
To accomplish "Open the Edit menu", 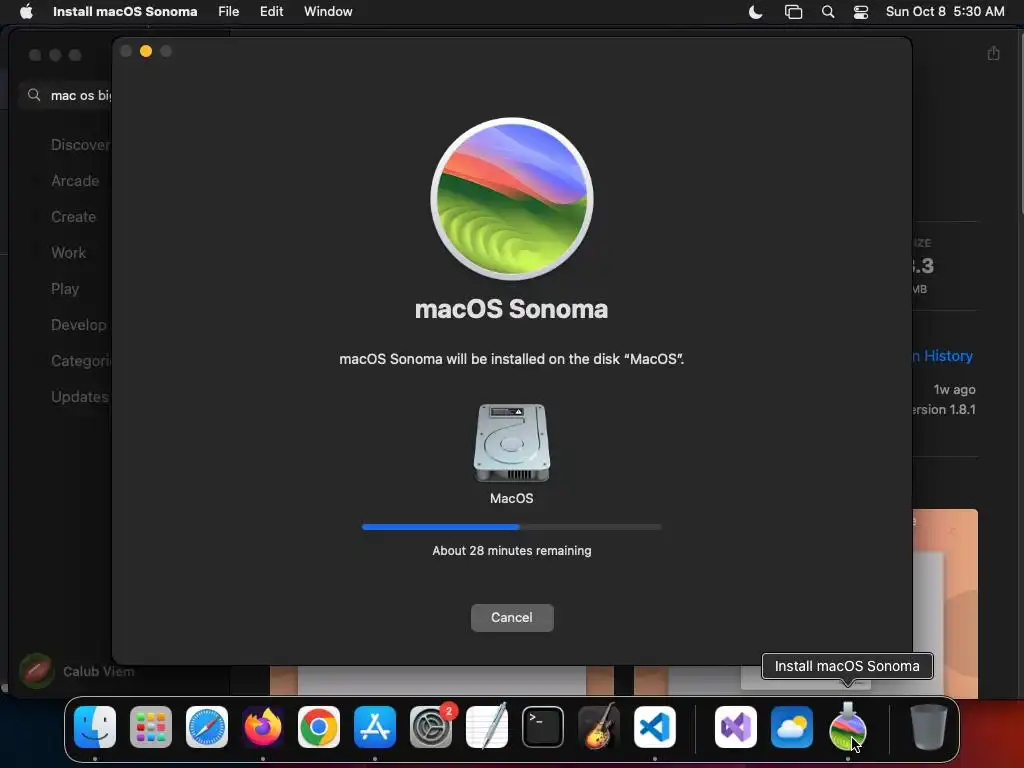I will pyautogui.click(x=271, y=11).
